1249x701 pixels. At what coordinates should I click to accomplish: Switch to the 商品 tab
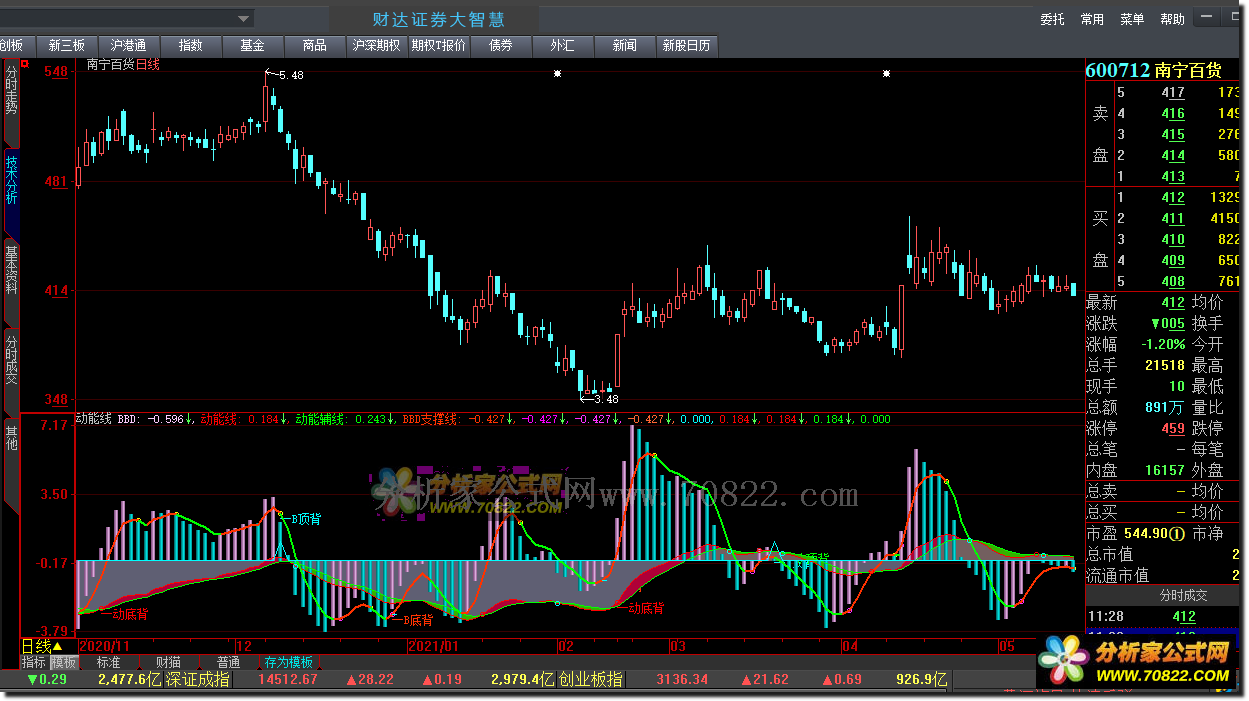point(314,46)
